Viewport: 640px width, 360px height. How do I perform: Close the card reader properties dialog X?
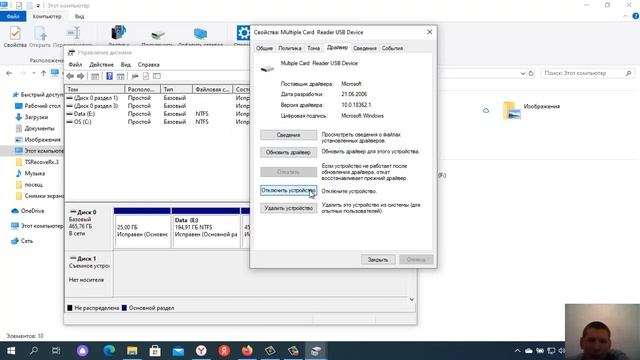tap(429, 32)
